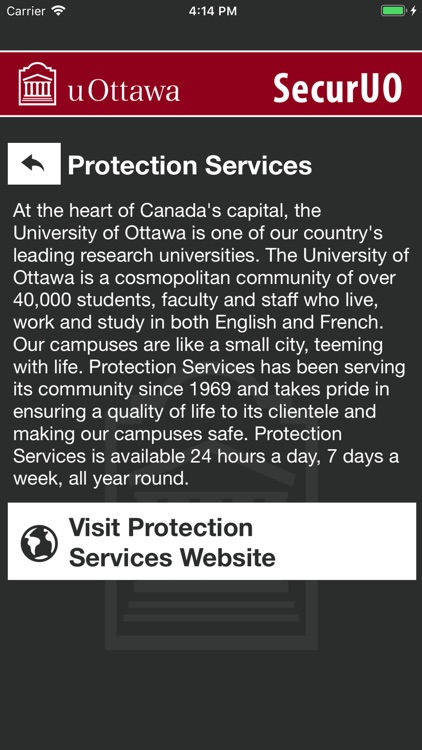Tap the "since 1969" text line
The width and height of the screenshot is (422, 750).
click(185, 389)
